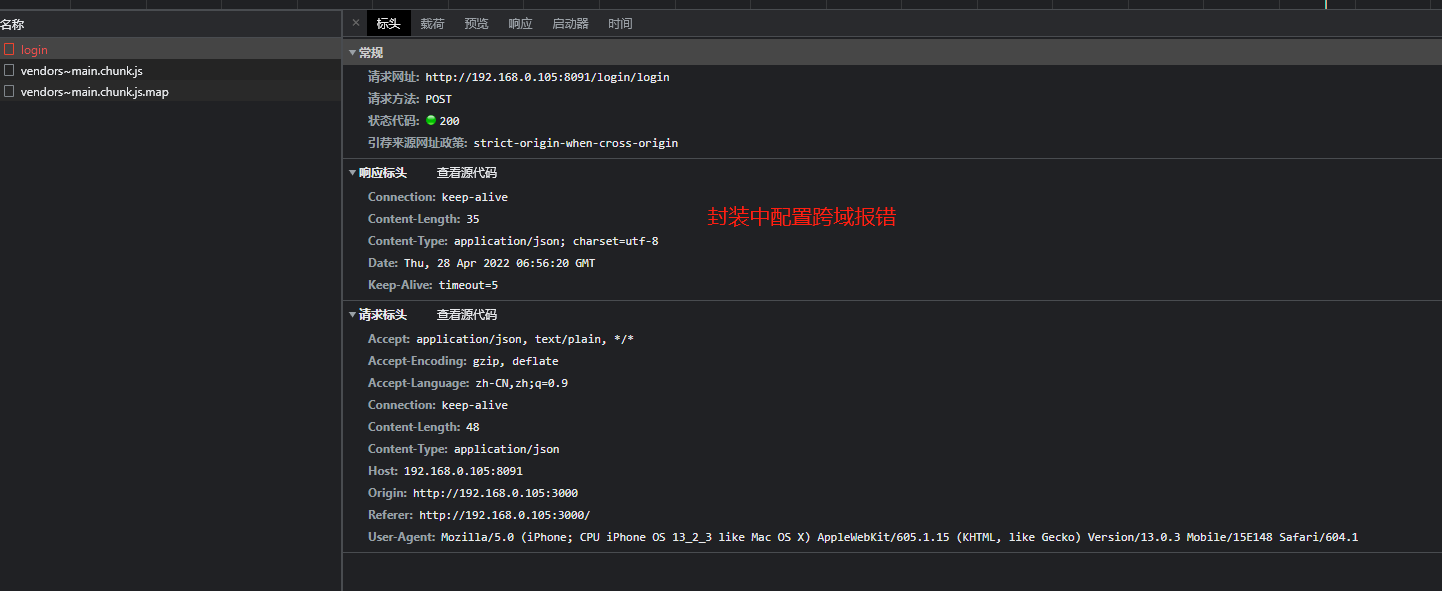Click the request URL http://192.168.0.105:8091/login/login

pos(547,77)
